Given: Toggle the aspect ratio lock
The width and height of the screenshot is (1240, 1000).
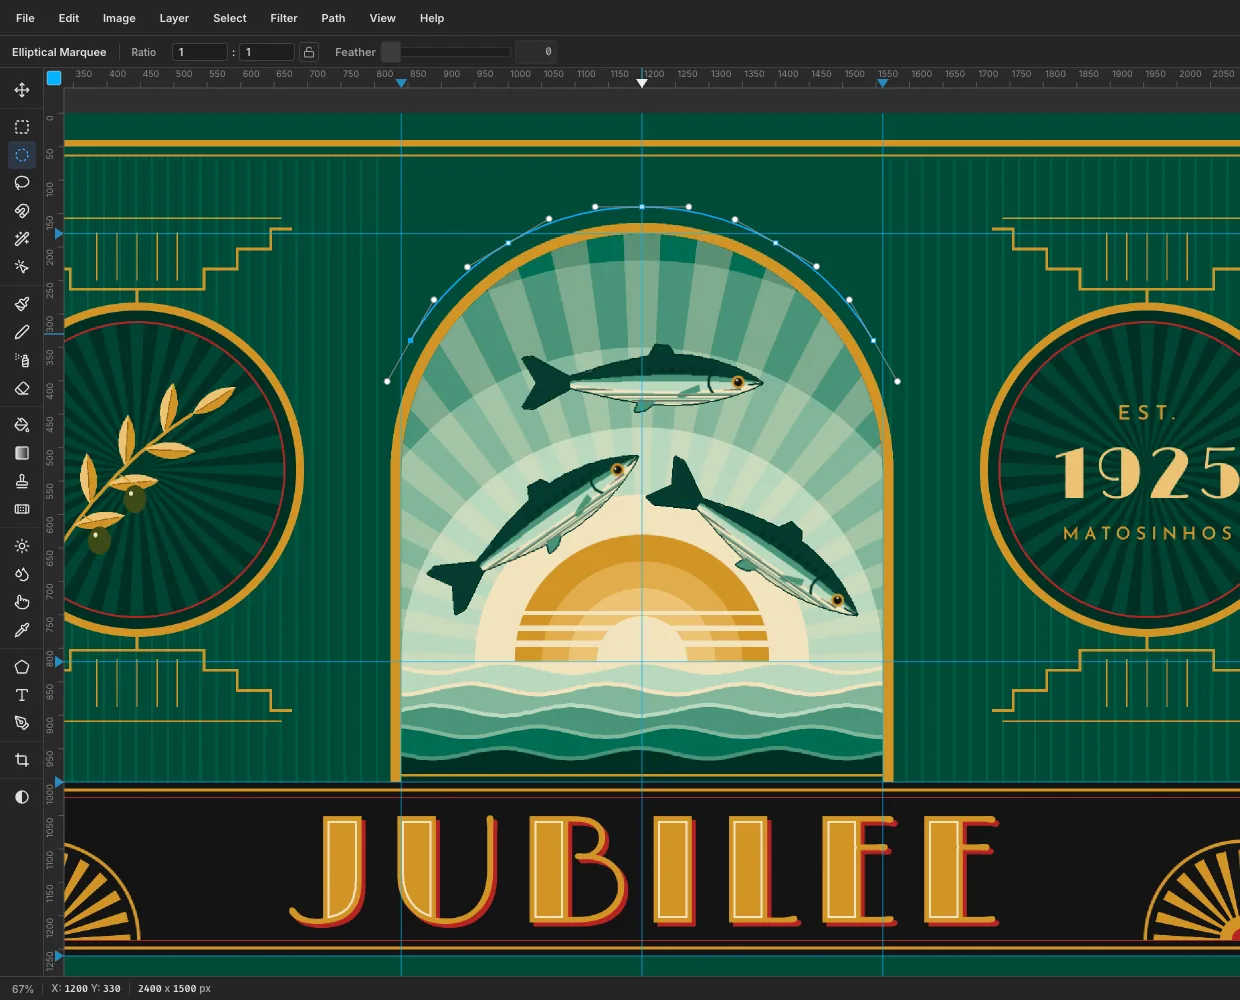Looking at the screenshot, I should tap(309, 52).
